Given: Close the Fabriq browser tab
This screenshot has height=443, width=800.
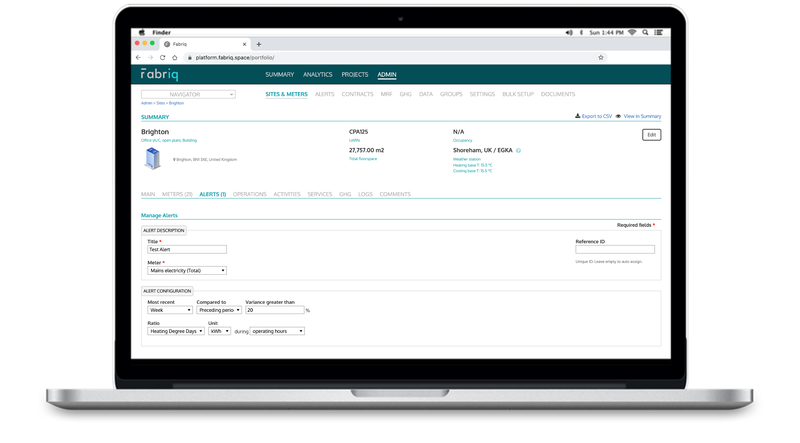Looking at the screenshot, I should click(x=244, y=44).
